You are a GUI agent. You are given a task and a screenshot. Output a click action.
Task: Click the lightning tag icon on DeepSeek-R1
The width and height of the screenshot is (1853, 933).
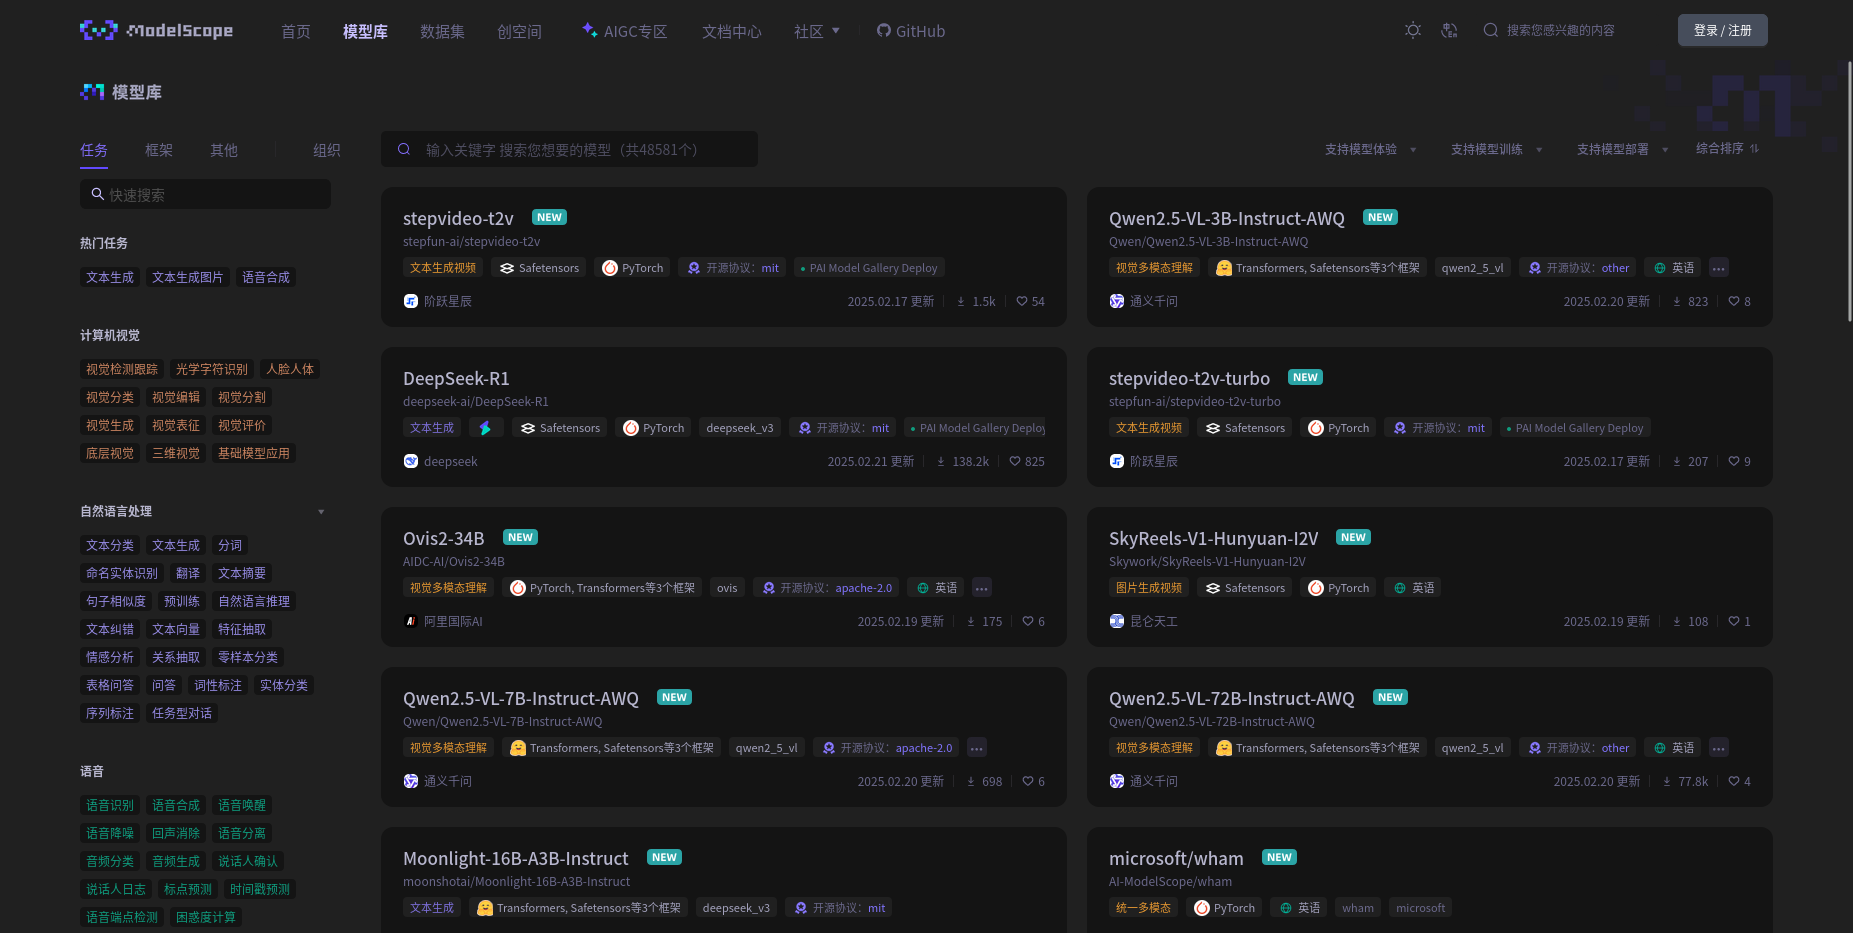pos(485,428)
